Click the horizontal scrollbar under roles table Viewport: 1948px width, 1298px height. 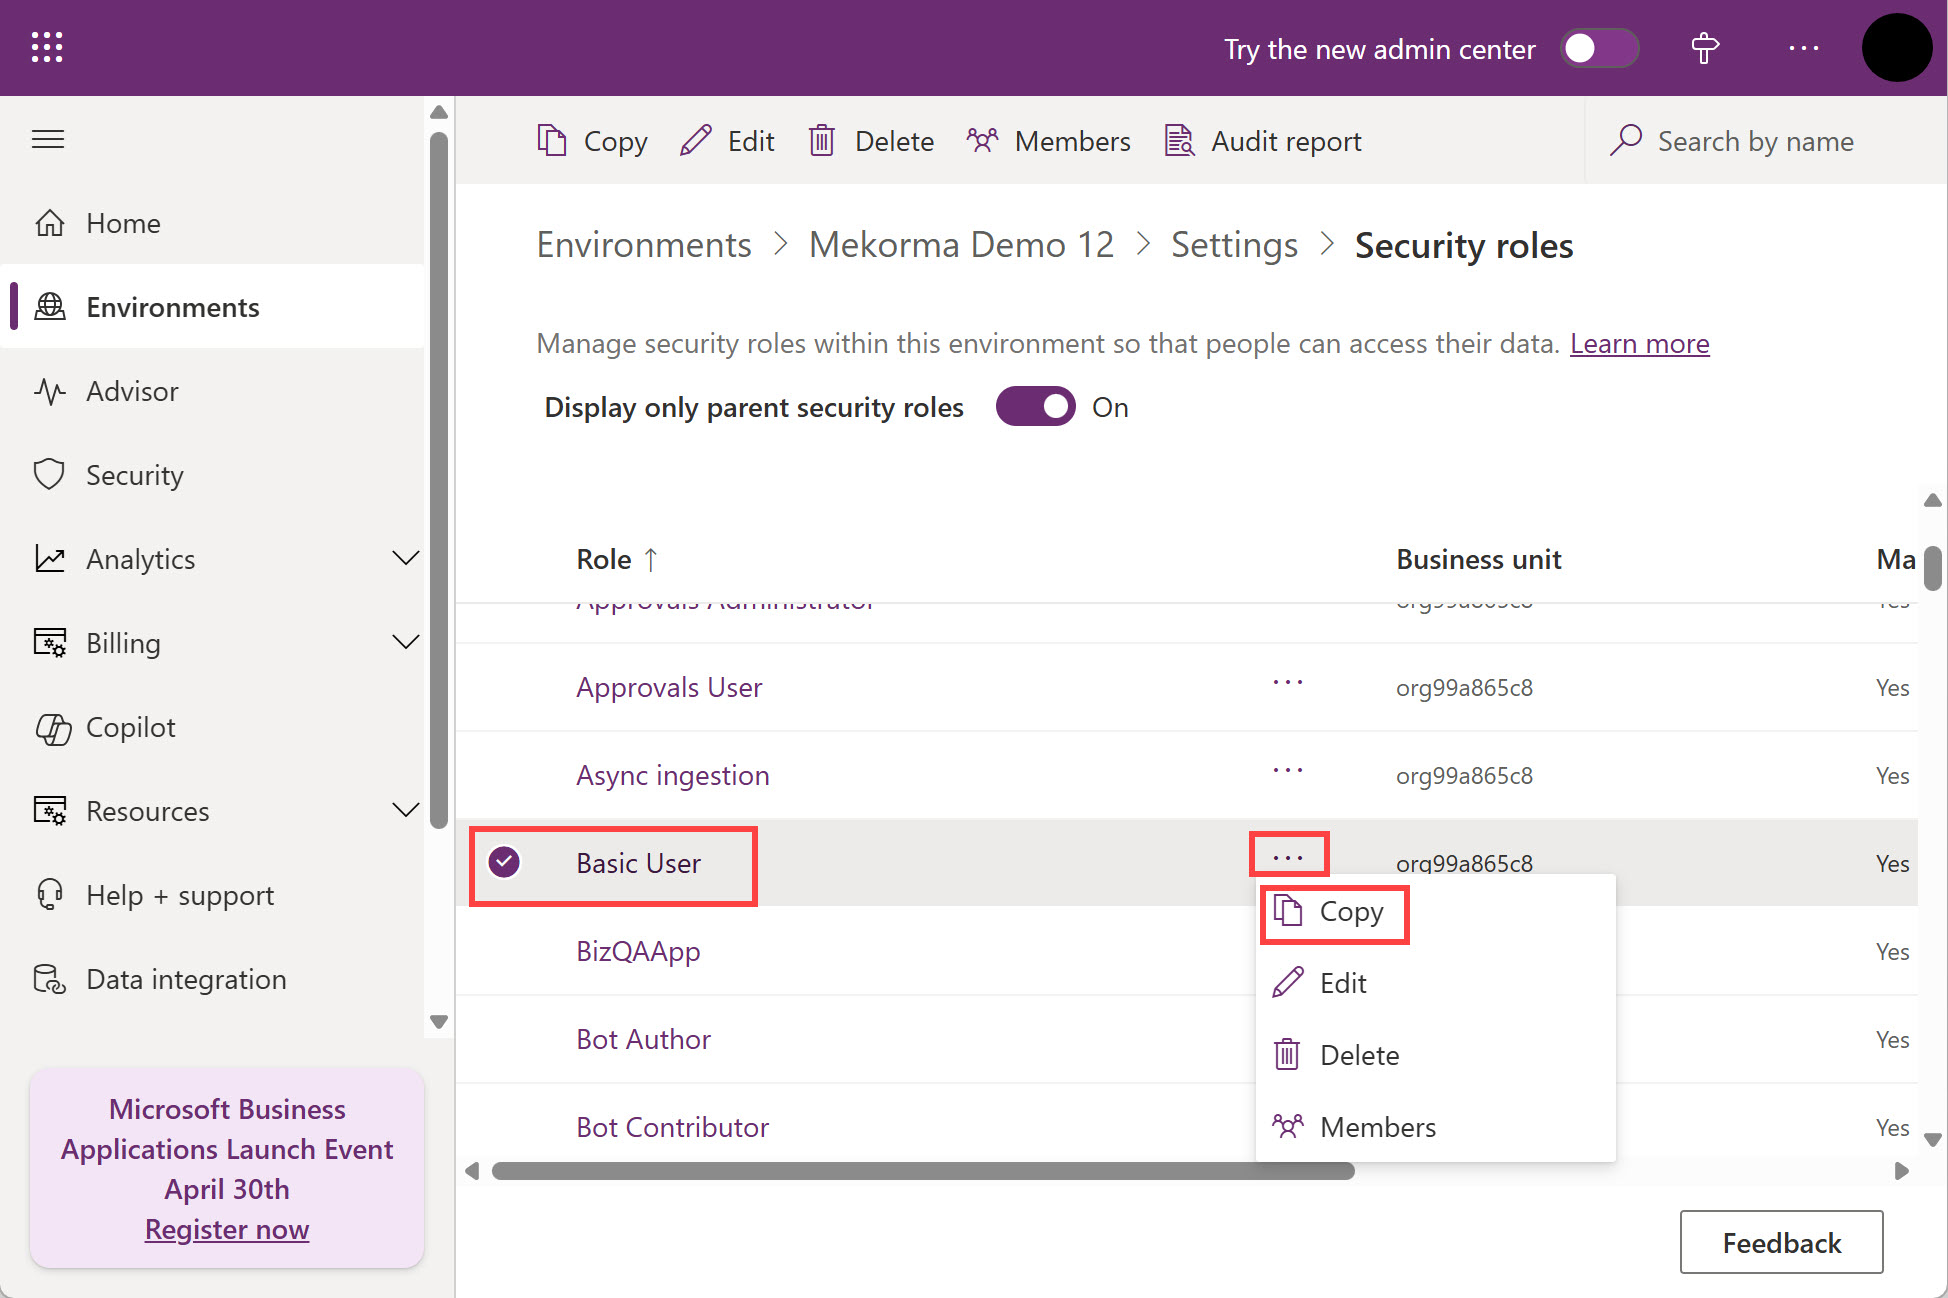[922, 1171]
